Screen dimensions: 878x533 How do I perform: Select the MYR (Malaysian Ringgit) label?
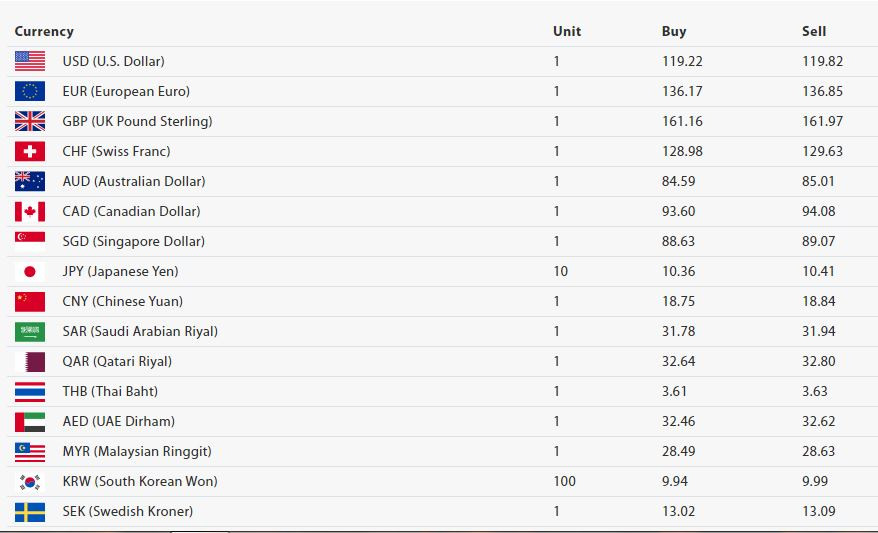(x=137, y=451)
